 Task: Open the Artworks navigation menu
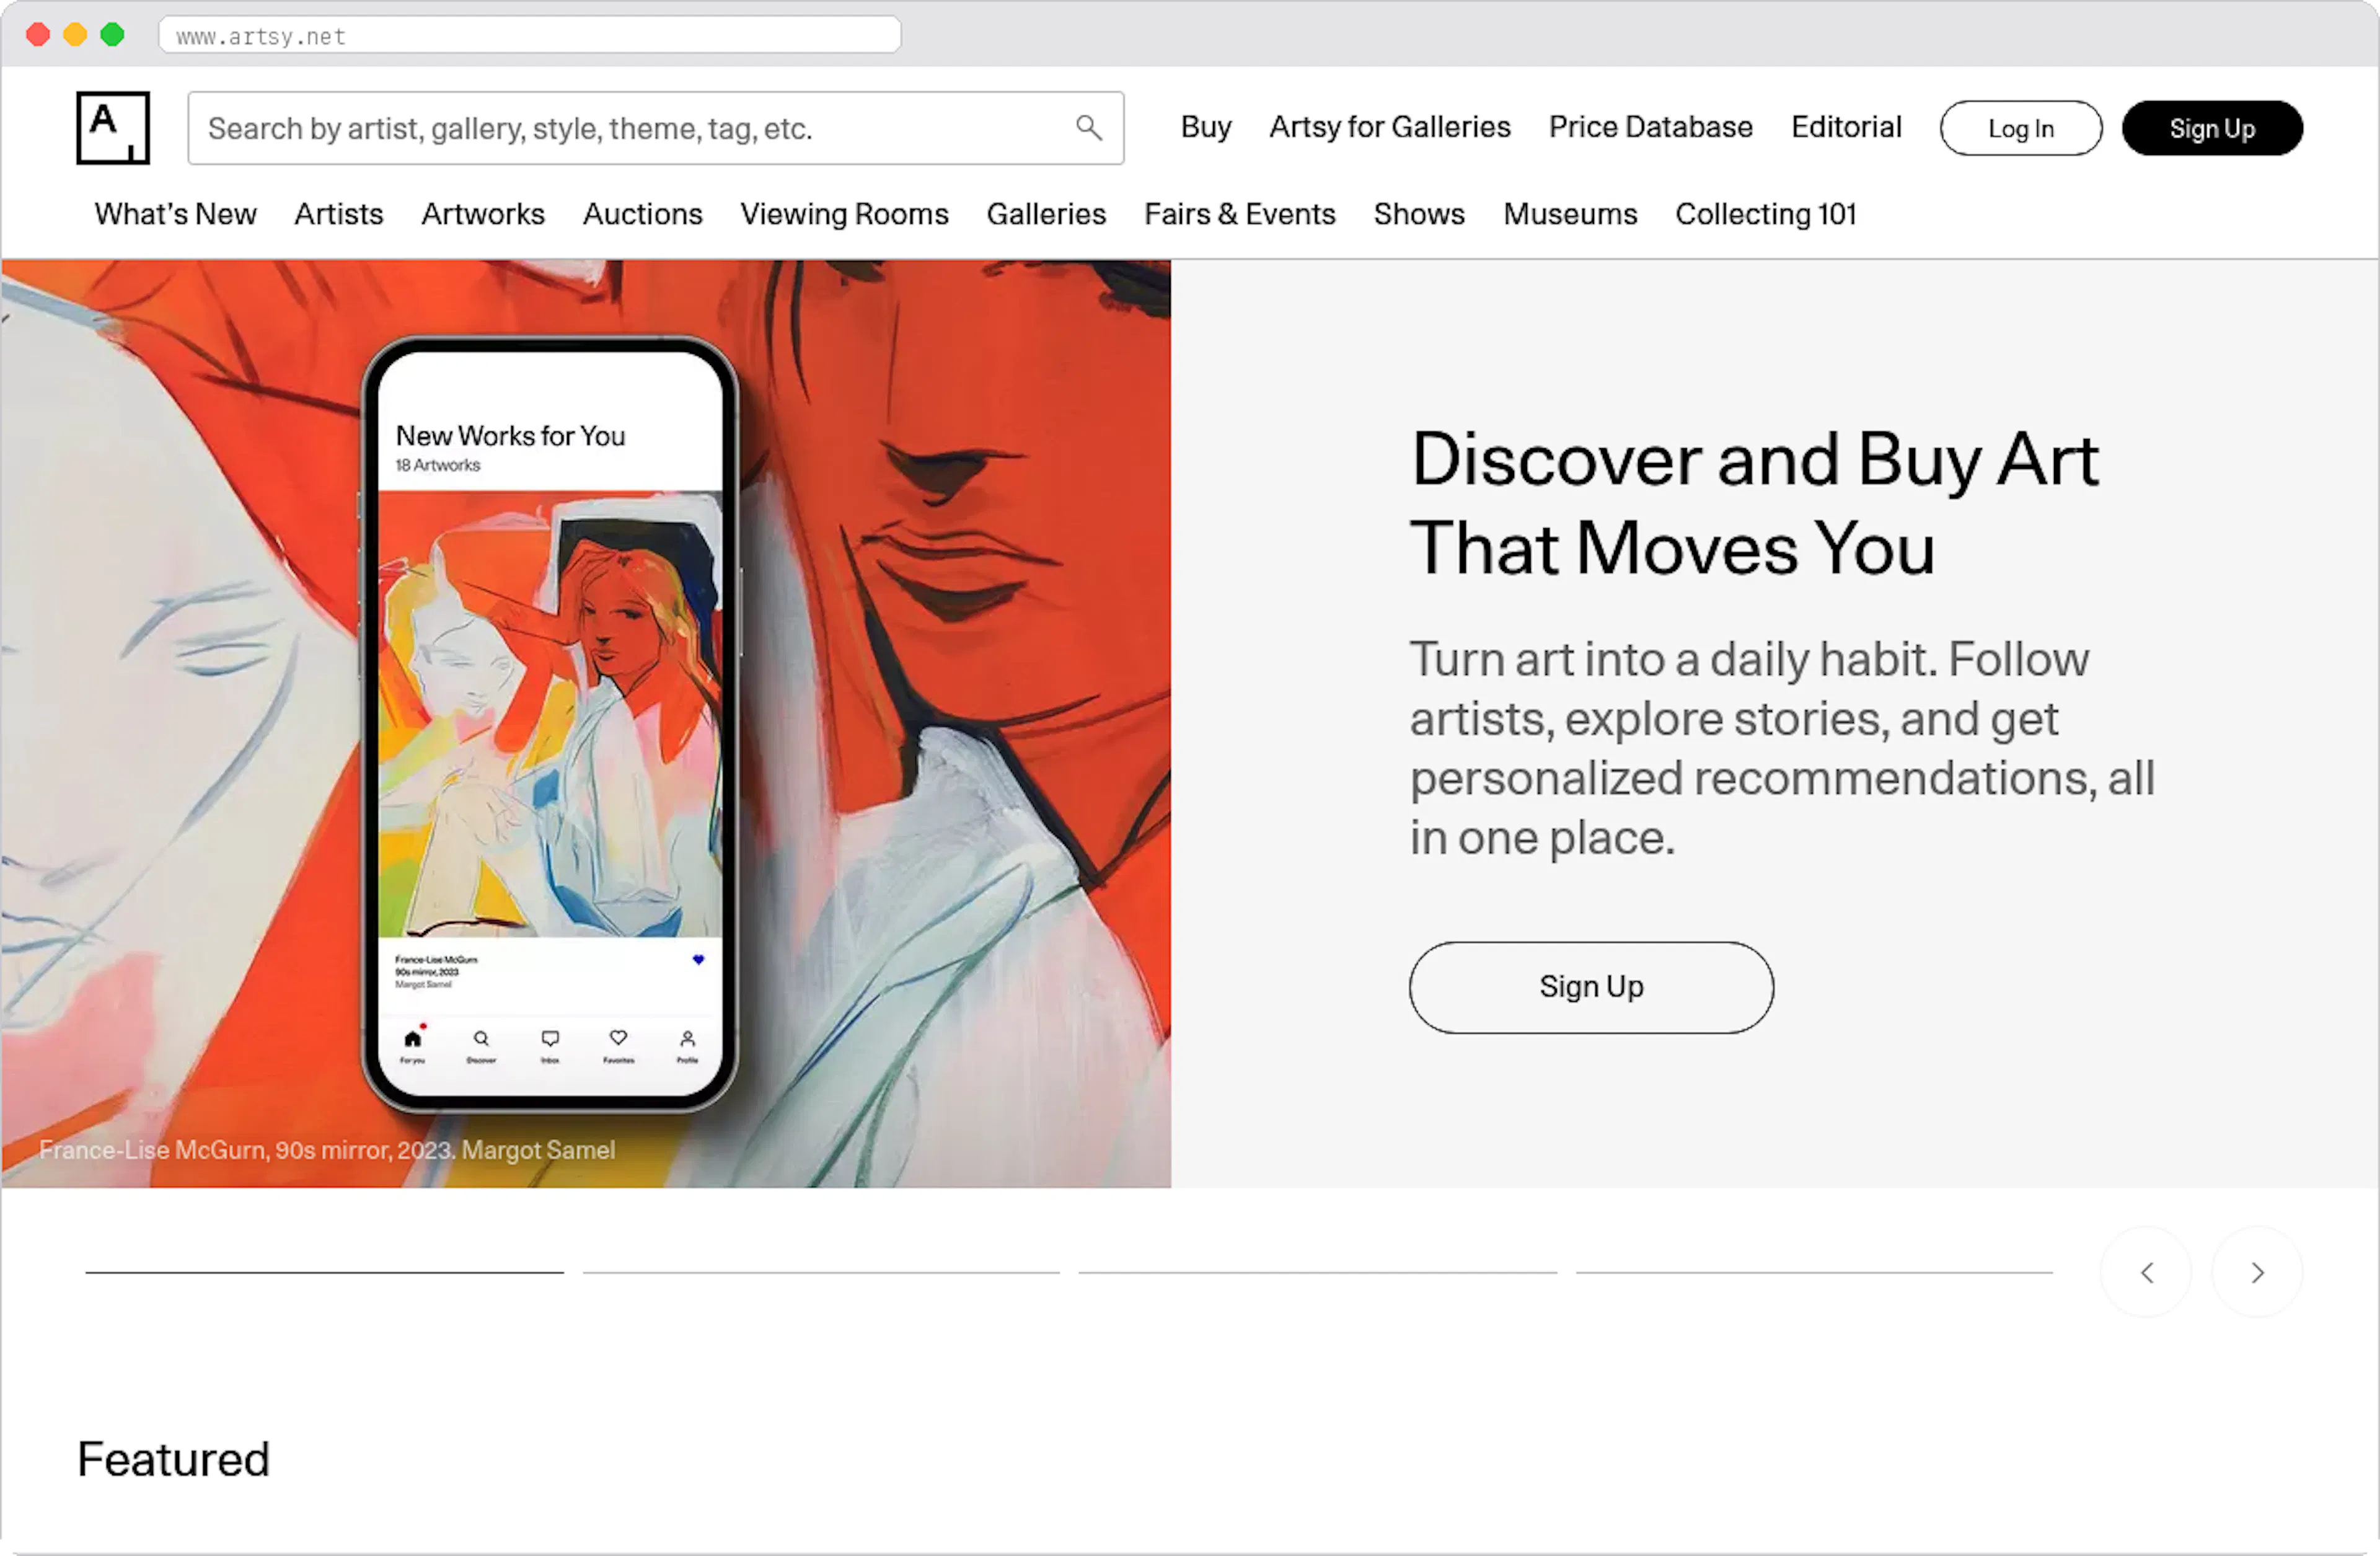[x=483, y=214]
